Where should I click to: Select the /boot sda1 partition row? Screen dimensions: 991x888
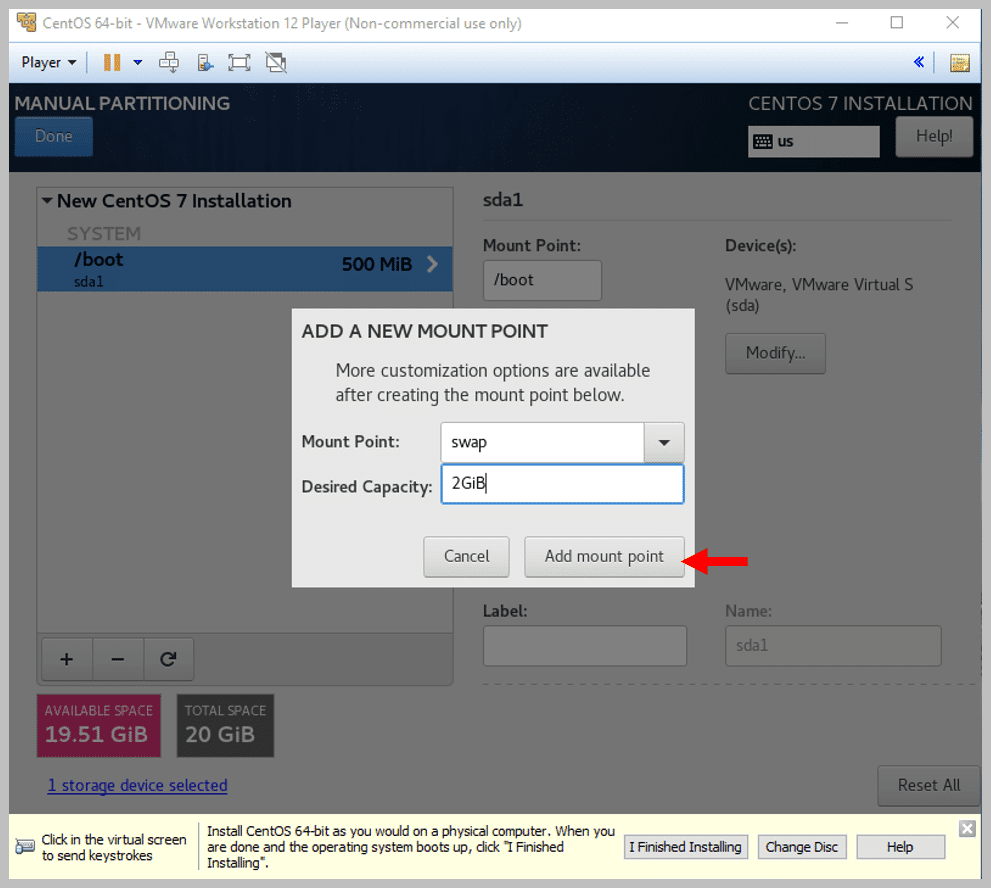(245, 269)
